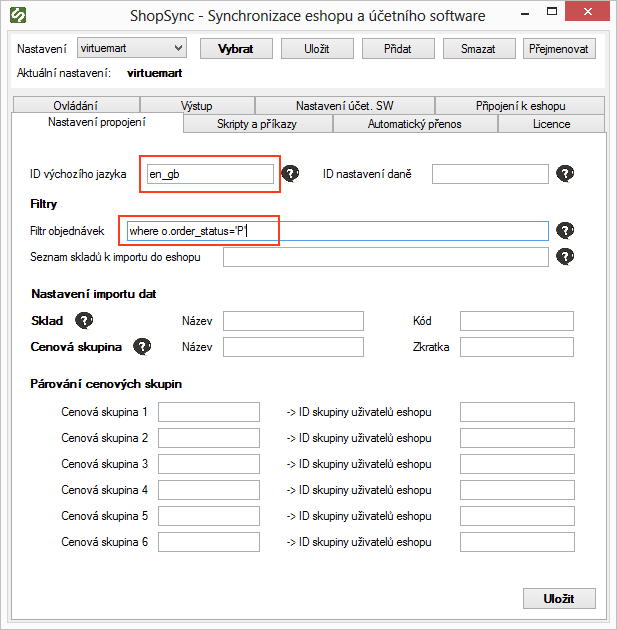Select the Nastavení propojení tab
The width and height of the screenshot is (617, 630).
97,122
